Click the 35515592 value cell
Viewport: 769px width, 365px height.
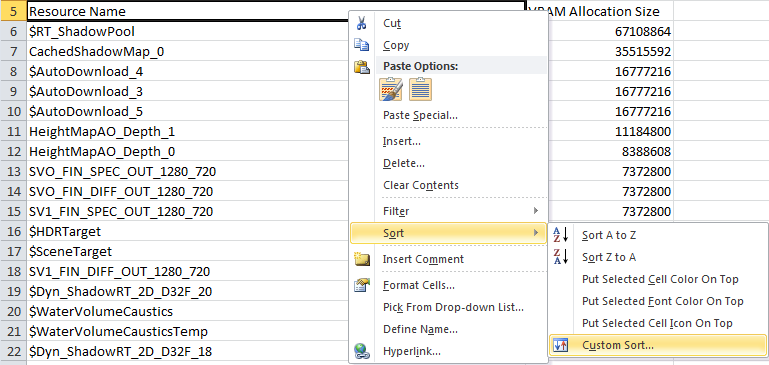611,52
